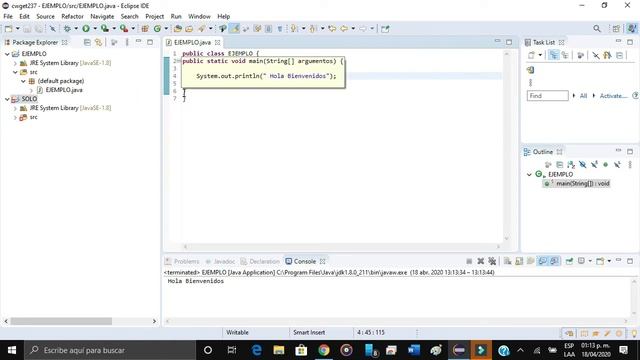Click the Debug bug icon in toolbar

[67, 29]
